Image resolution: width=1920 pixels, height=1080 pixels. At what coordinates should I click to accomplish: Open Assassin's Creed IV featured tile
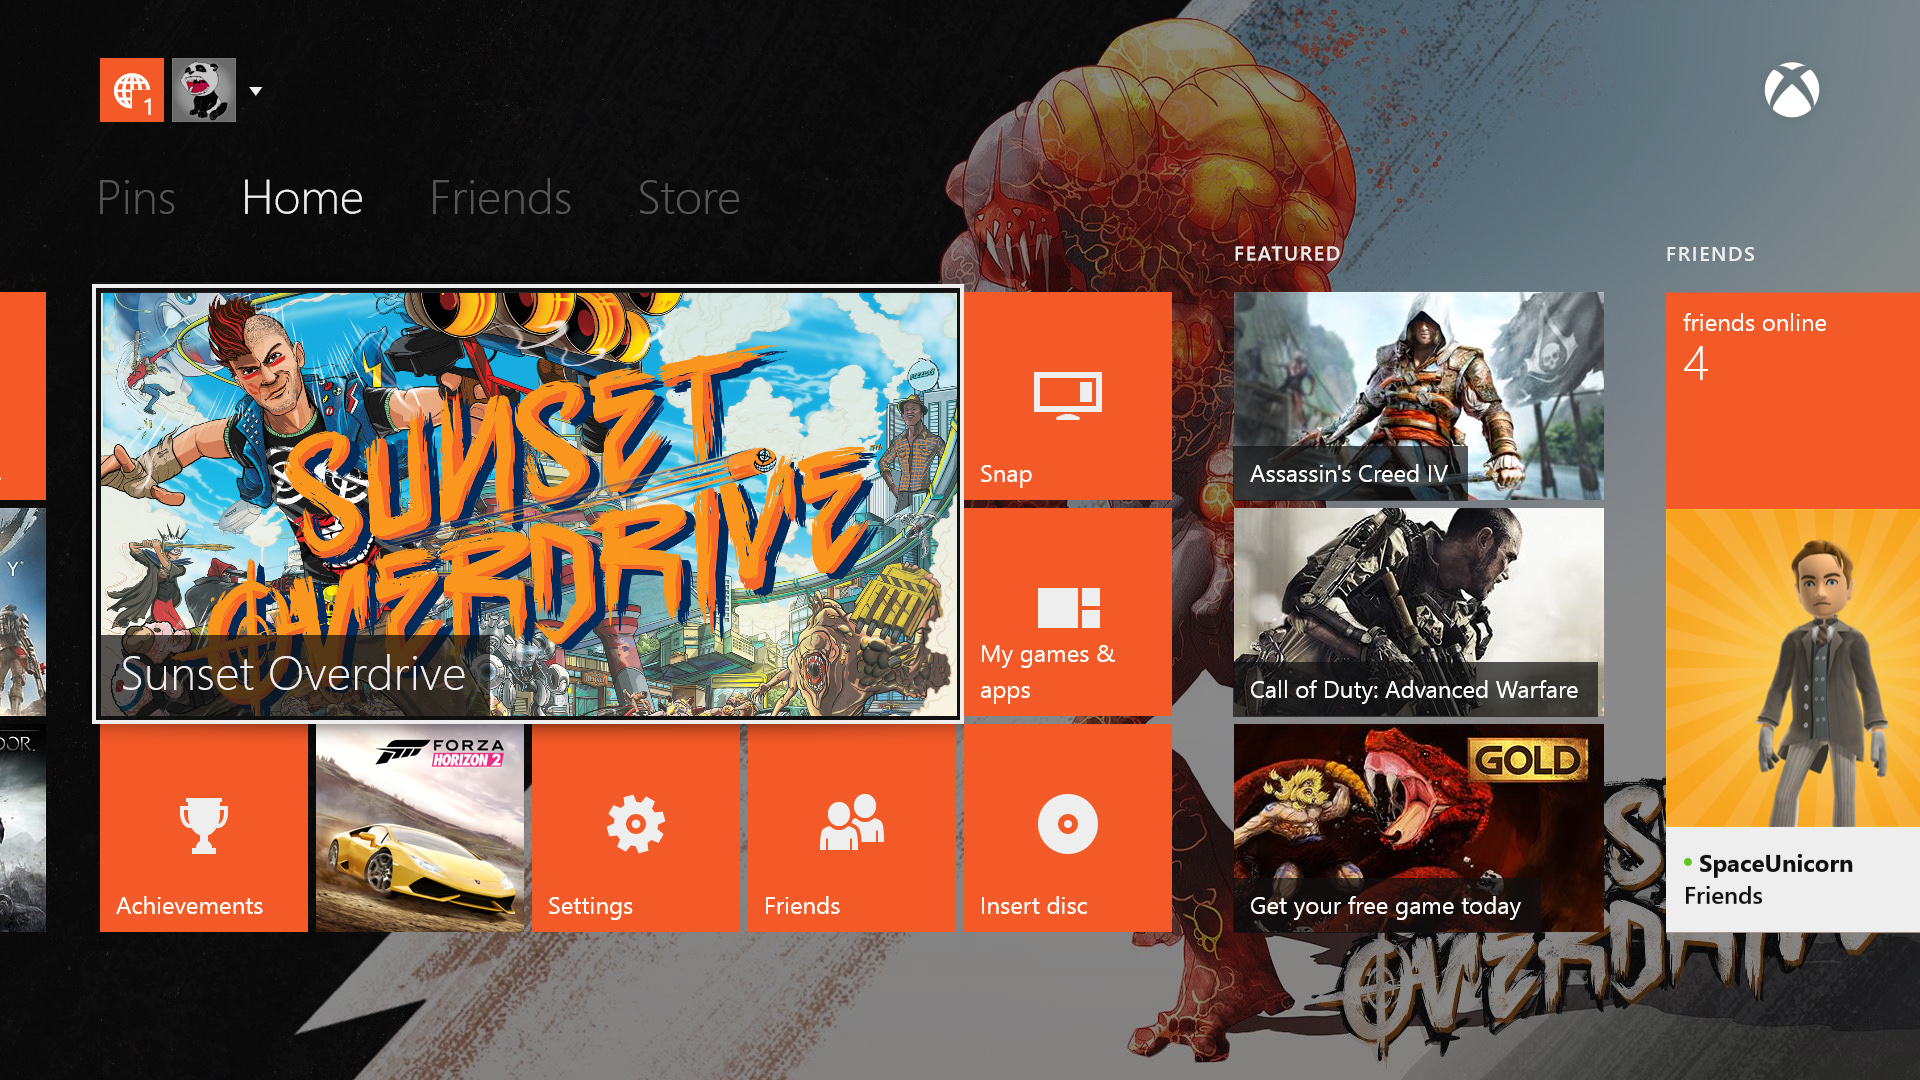point(1419,396)
